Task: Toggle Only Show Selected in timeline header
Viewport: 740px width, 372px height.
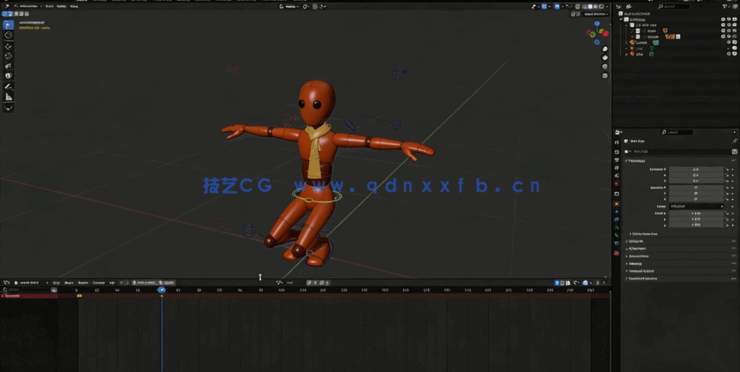Action: pyautogui.click(x=557, y=283)
